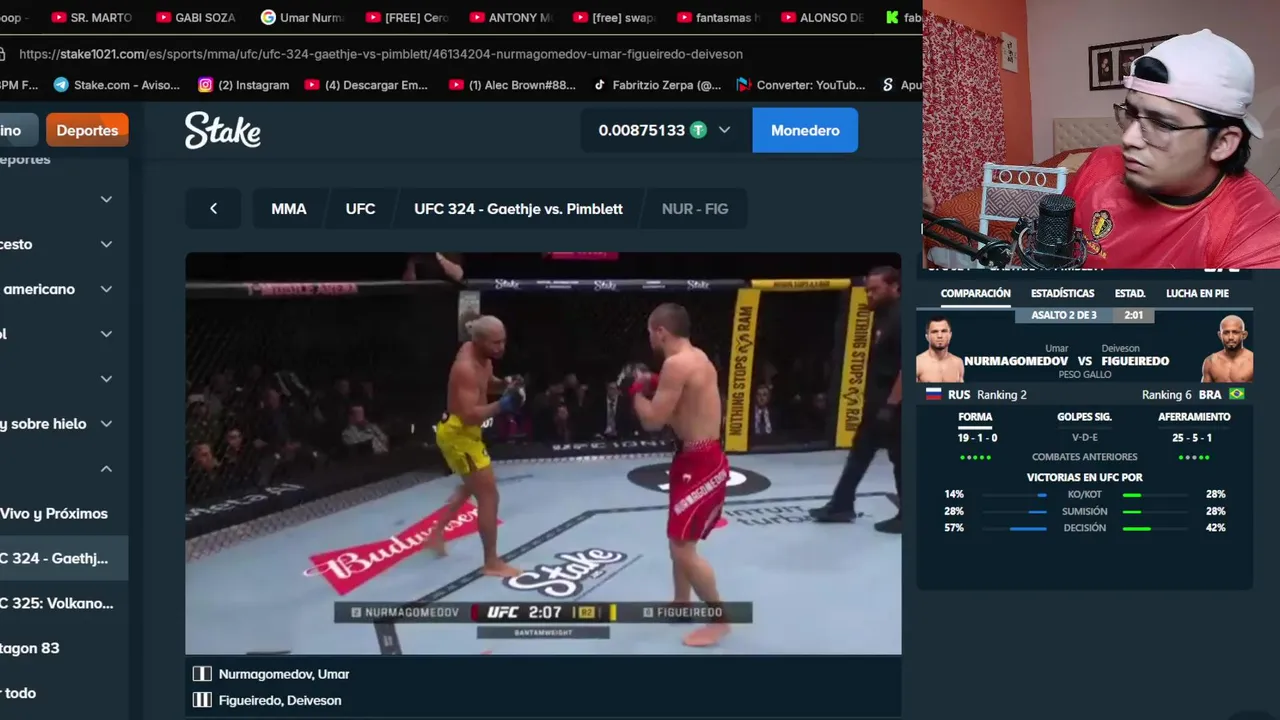Screen dimensions: 1280x720
Task: Click the icon beside Figueiredo, Deiveson
Action: coord(202,700)
